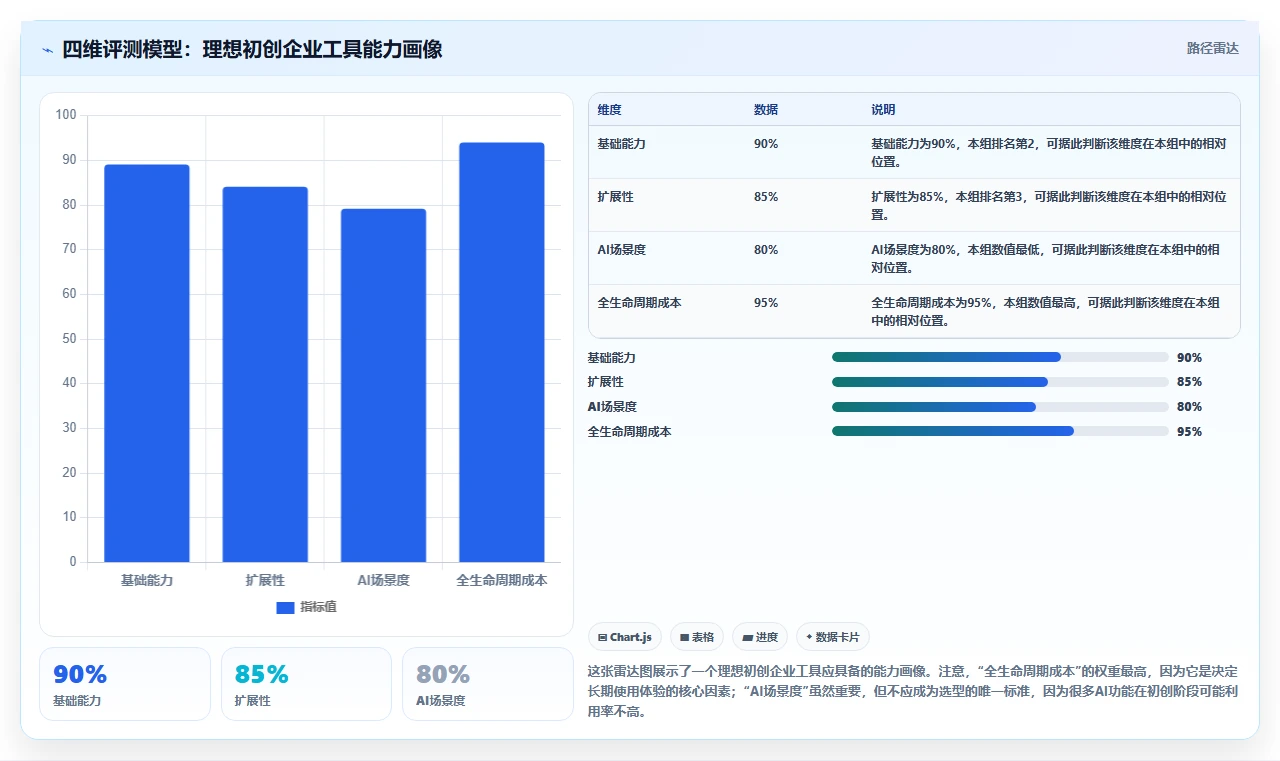
Task: Click the 全生命周期成本 x-axis label
Action: 502,580
